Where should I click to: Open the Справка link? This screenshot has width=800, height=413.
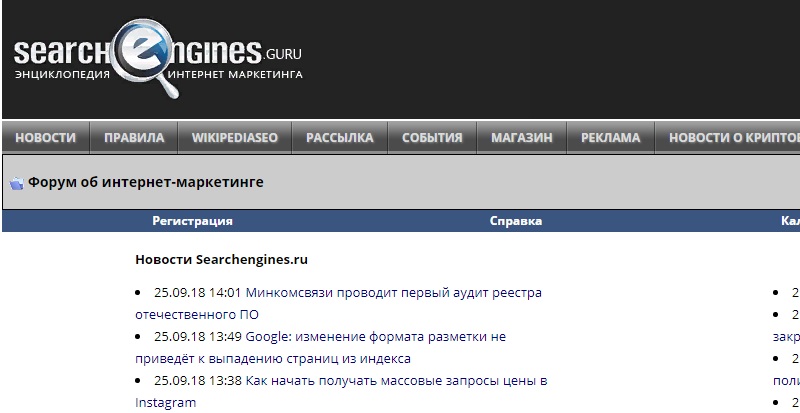coord(516,221)
